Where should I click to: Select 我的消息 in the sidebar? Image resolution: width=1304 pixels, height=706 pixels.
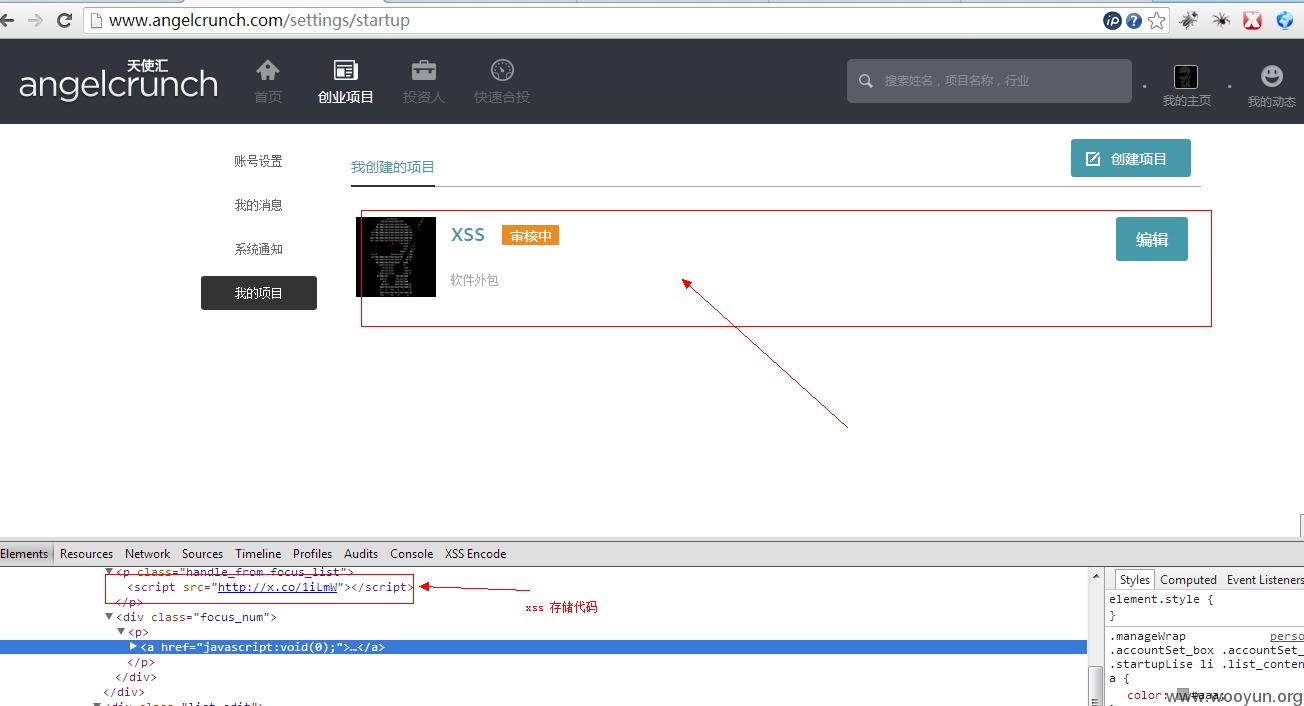coord(258,205)
